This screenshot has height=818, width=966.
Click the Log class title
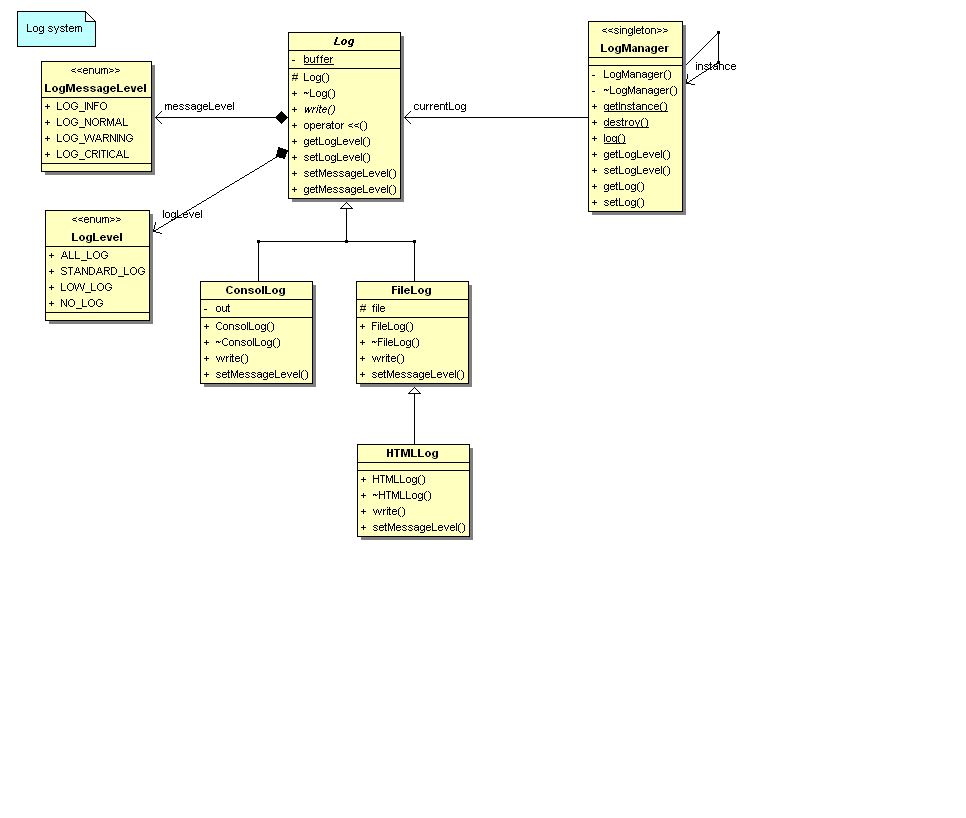tap(344, 42)
